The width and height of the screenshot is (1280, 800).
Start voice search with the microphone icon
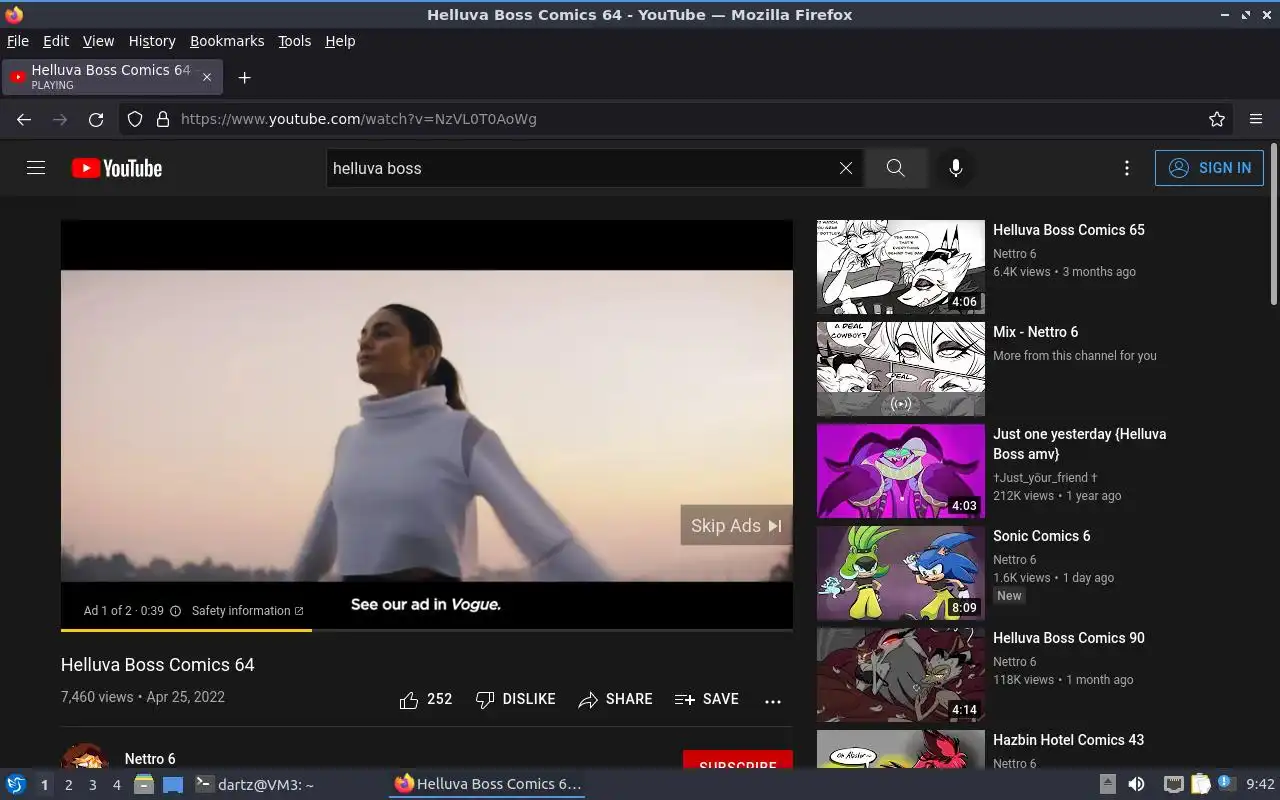pos(956,168)
